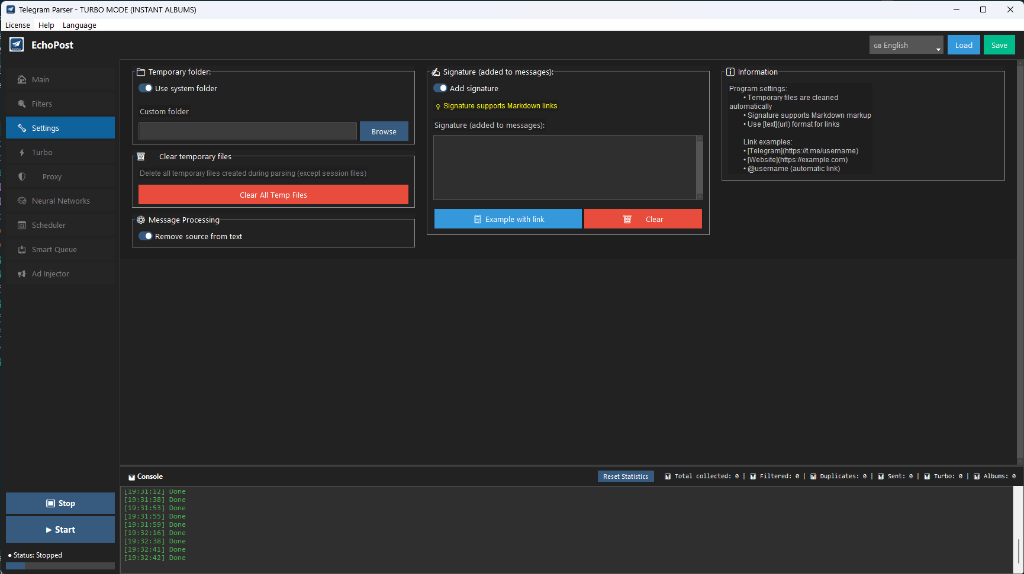Open the Help menu
The height and width of the screenshot is (574, 1024).
[46, 25]
